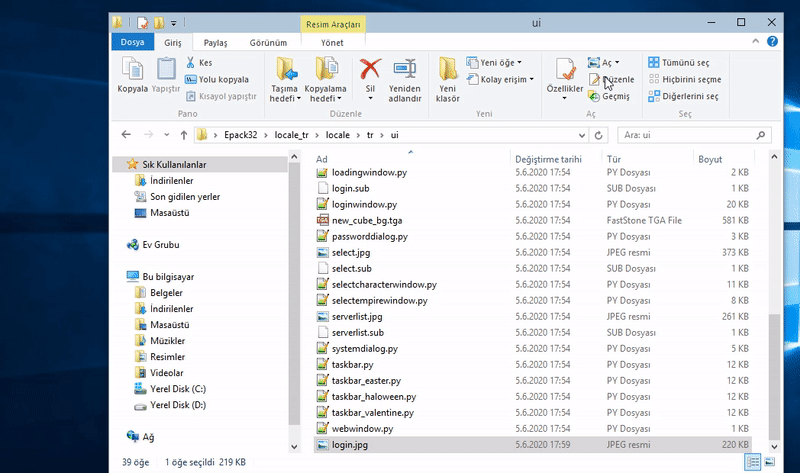This screenshot has height=473, width=800.
Task: Click locale breadcrumb in address bar
Action: point(338,135)
